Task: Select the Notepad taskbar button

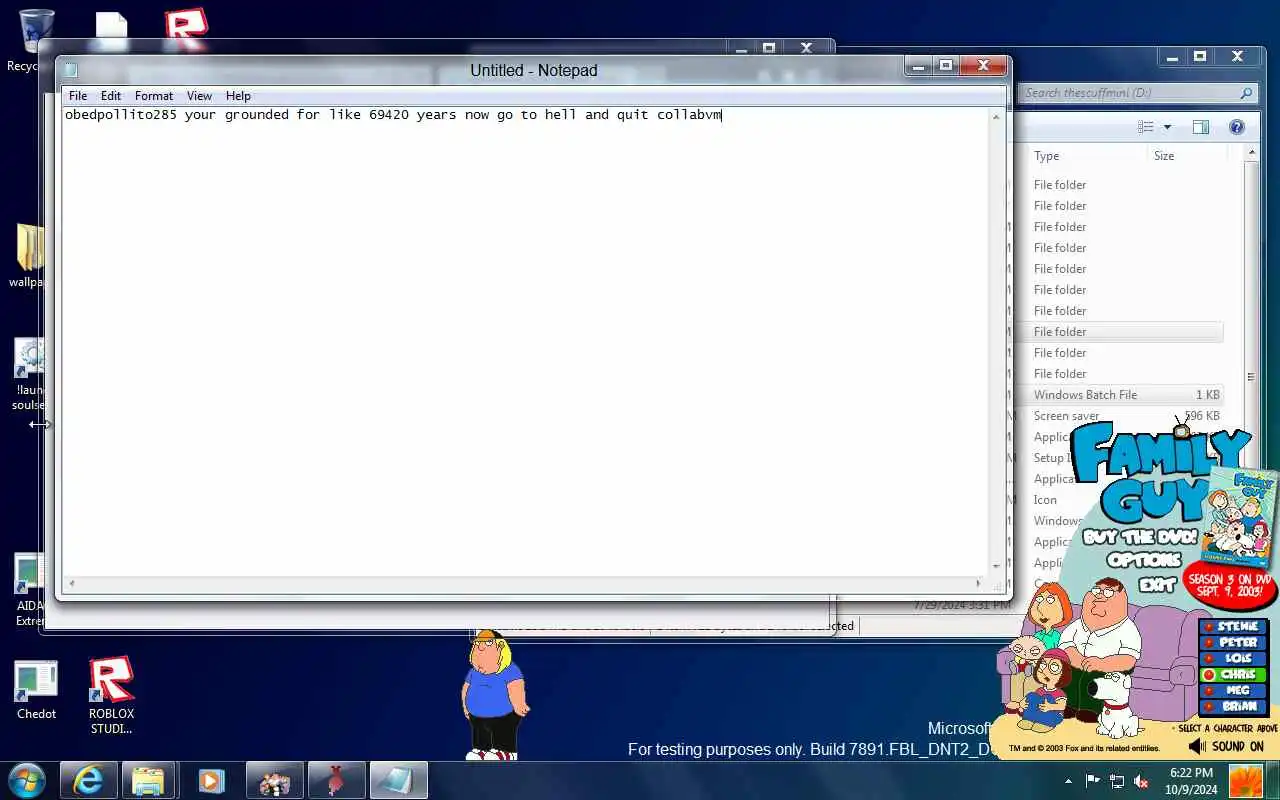Action: pyautogui.click(x=398, y=781)
